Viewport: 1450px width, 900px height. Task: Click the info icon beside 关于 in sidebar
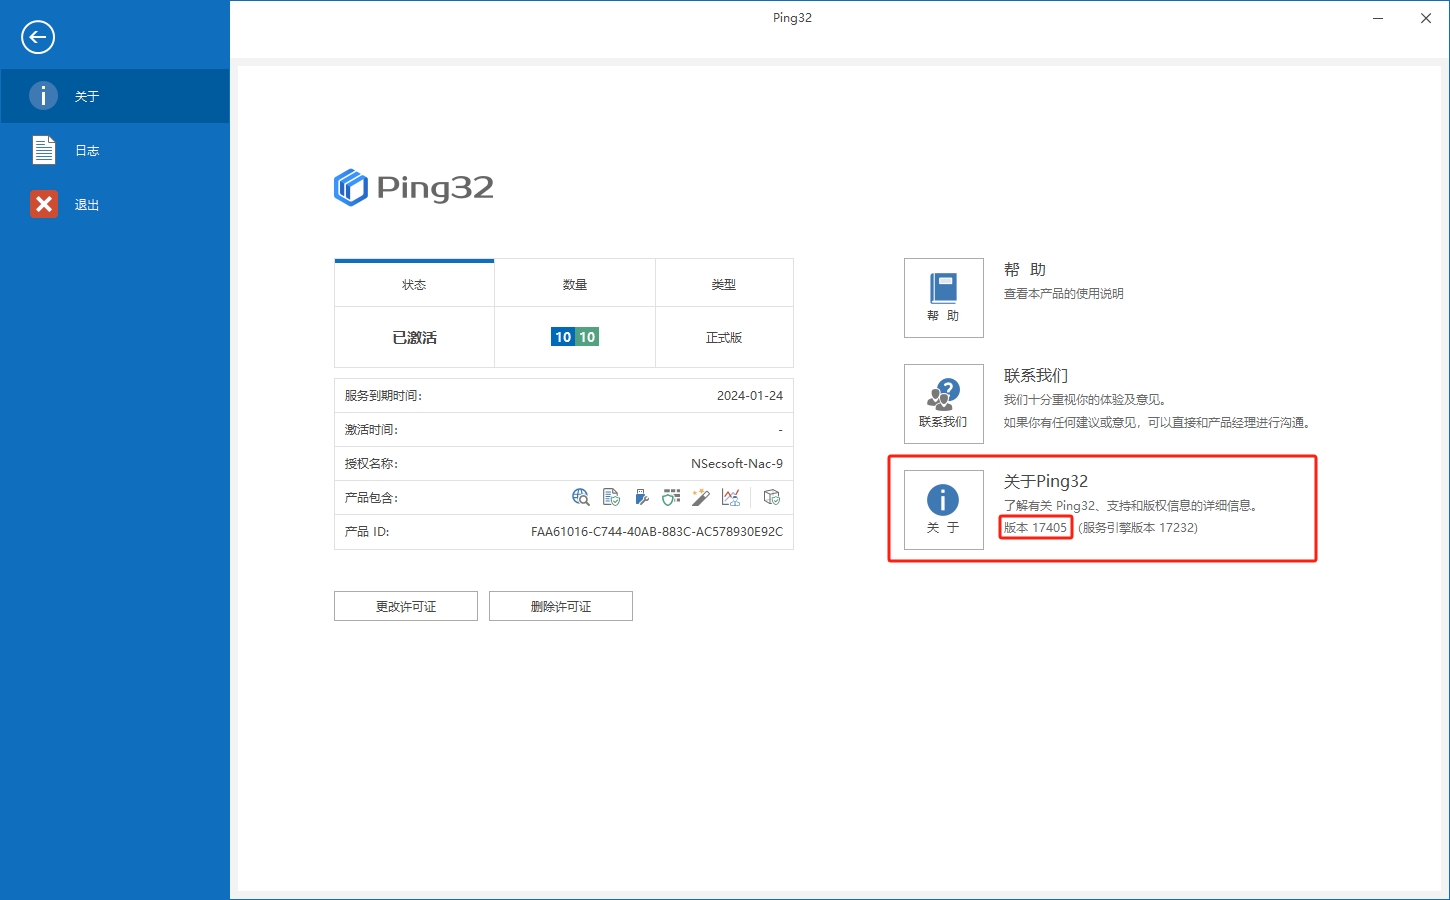pyautogui.click(x=43, y=96)
